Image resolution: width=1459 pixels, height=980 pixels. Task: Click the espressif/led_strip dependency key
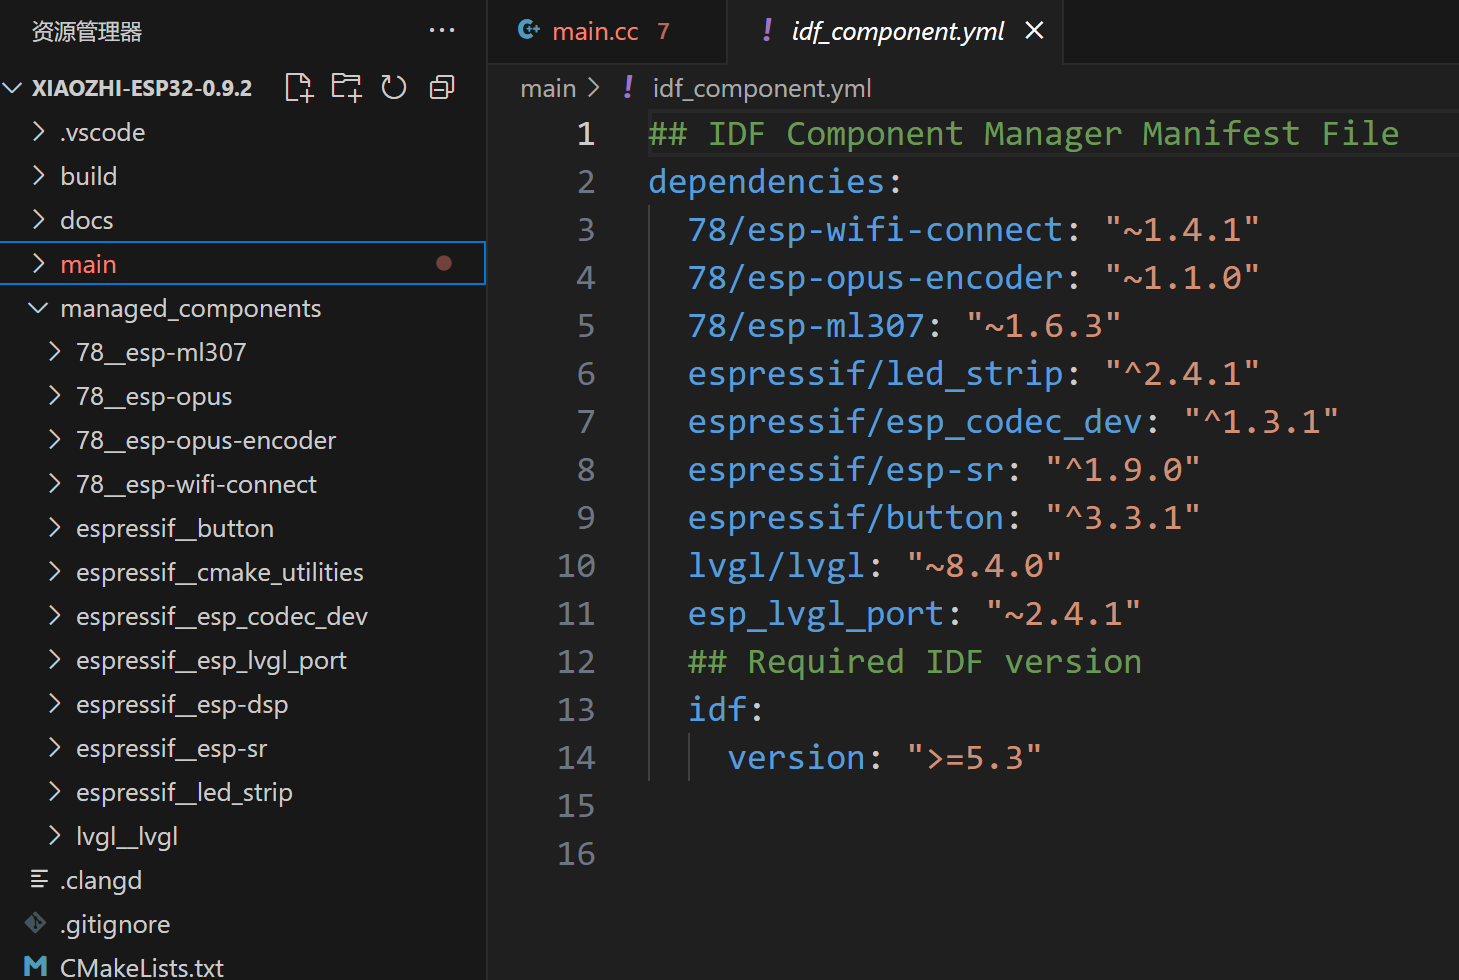tap(875, 374)
